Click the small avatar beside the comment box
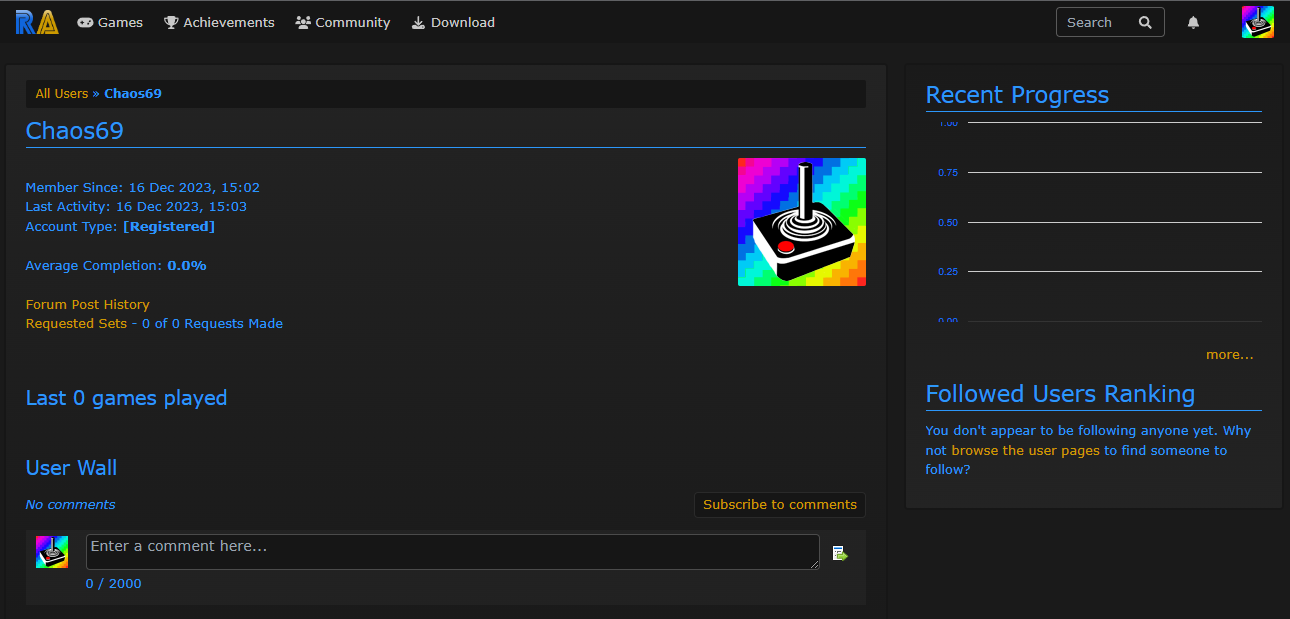Image resolution: width=1290 pixels, height=619 pixels. 52,552
